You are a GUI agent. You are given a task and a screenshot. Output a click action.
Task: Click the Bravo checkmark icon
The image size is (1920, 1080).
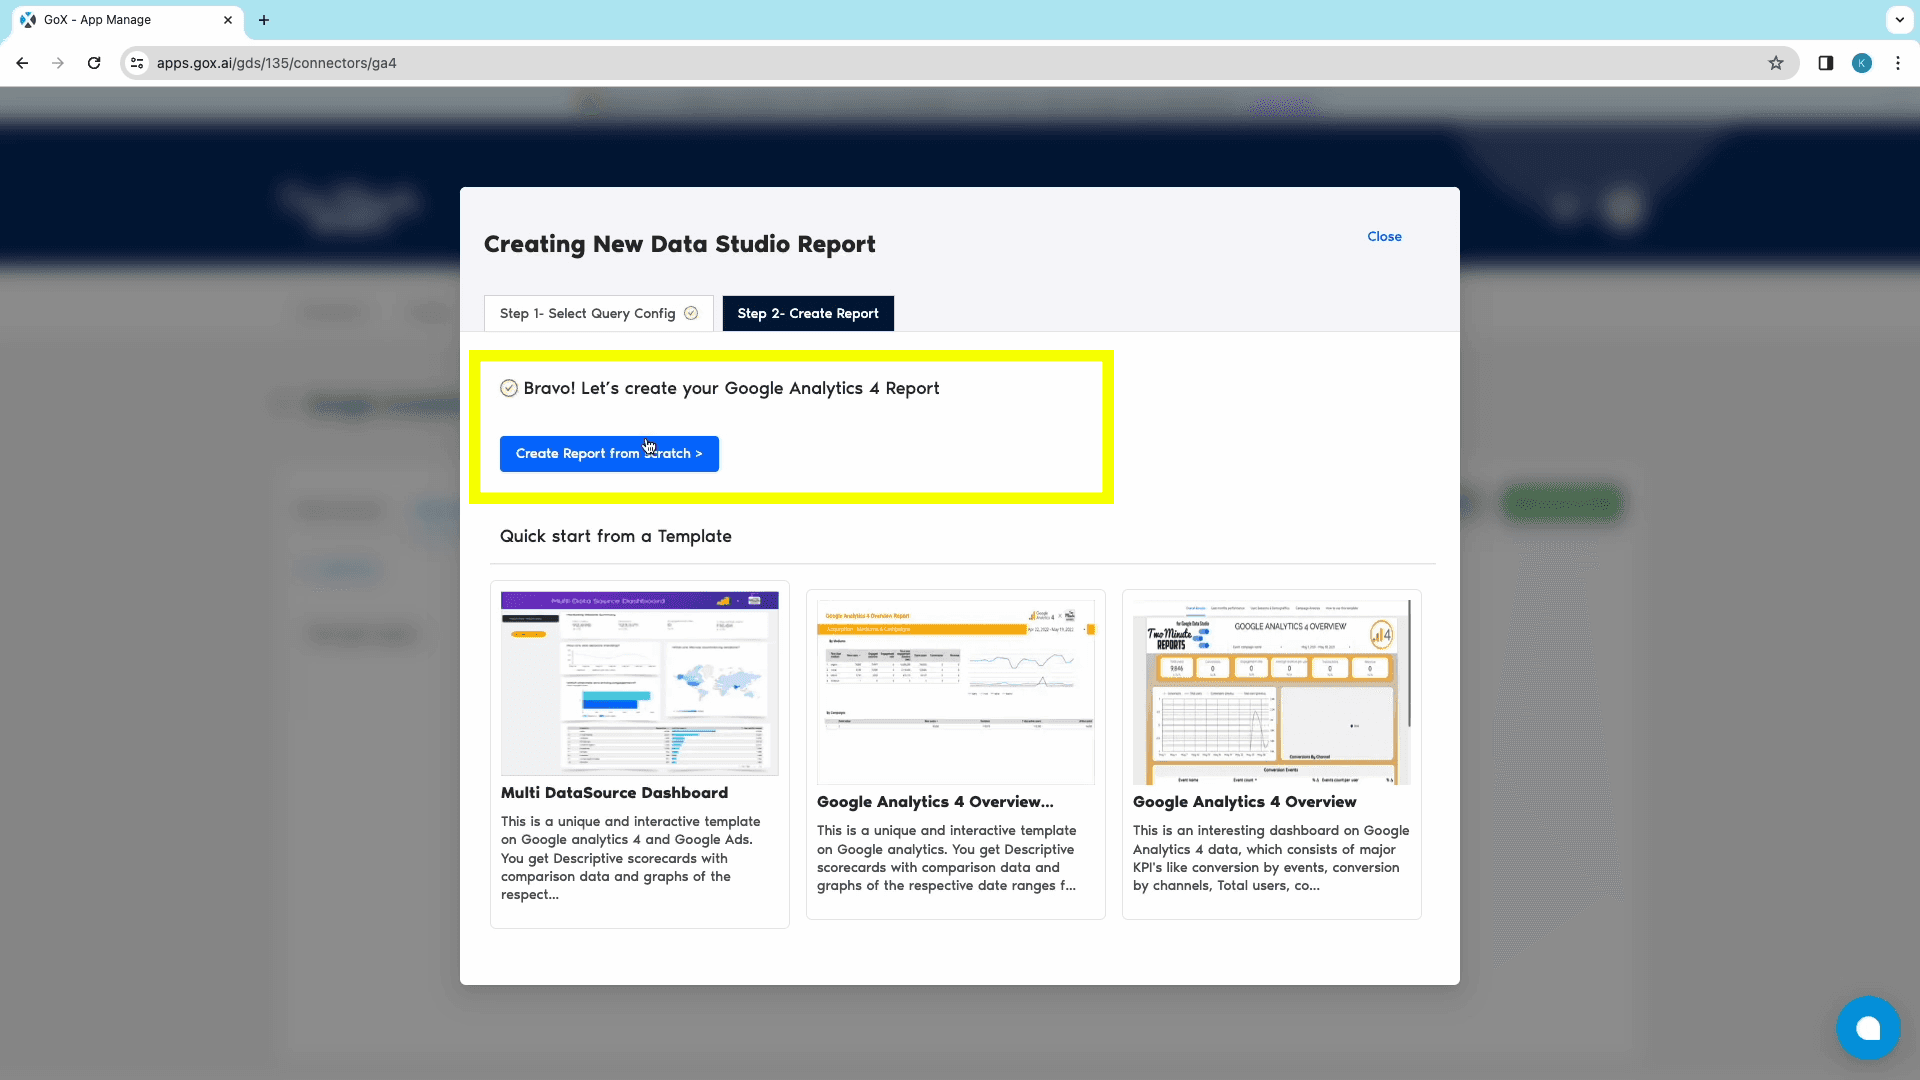point(509,389)
